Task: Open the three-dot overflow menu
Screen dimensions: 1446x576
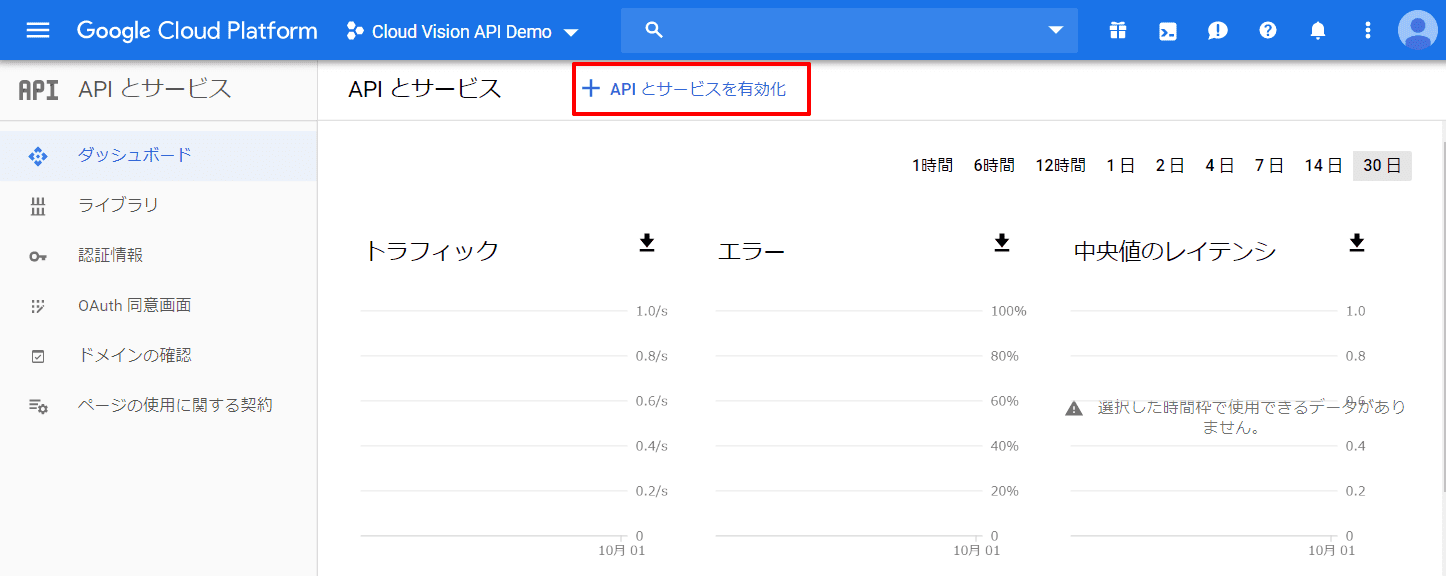Action: 1367,30
